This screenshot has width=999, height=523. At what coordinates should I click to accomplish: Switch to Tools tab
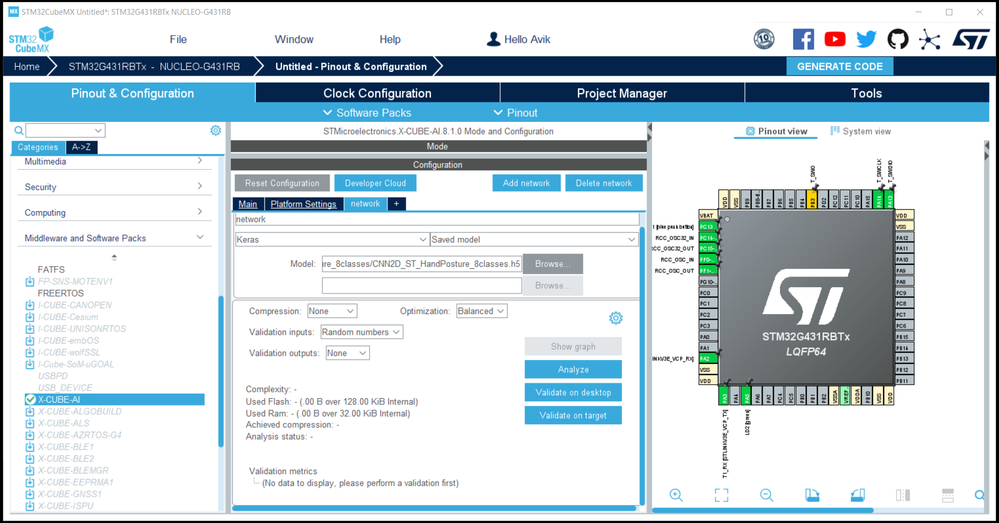pos(866,93)
